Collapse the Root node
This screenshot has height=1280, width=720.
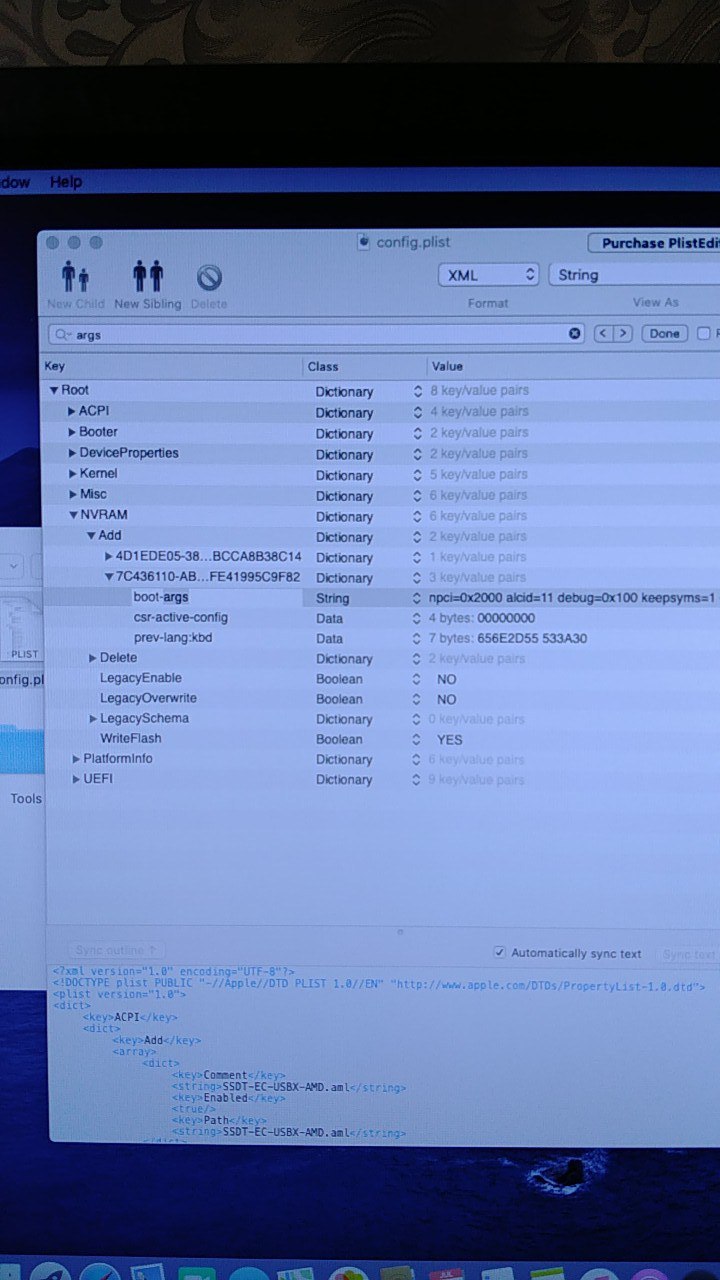pyautogui.click(x=54, y=390)
